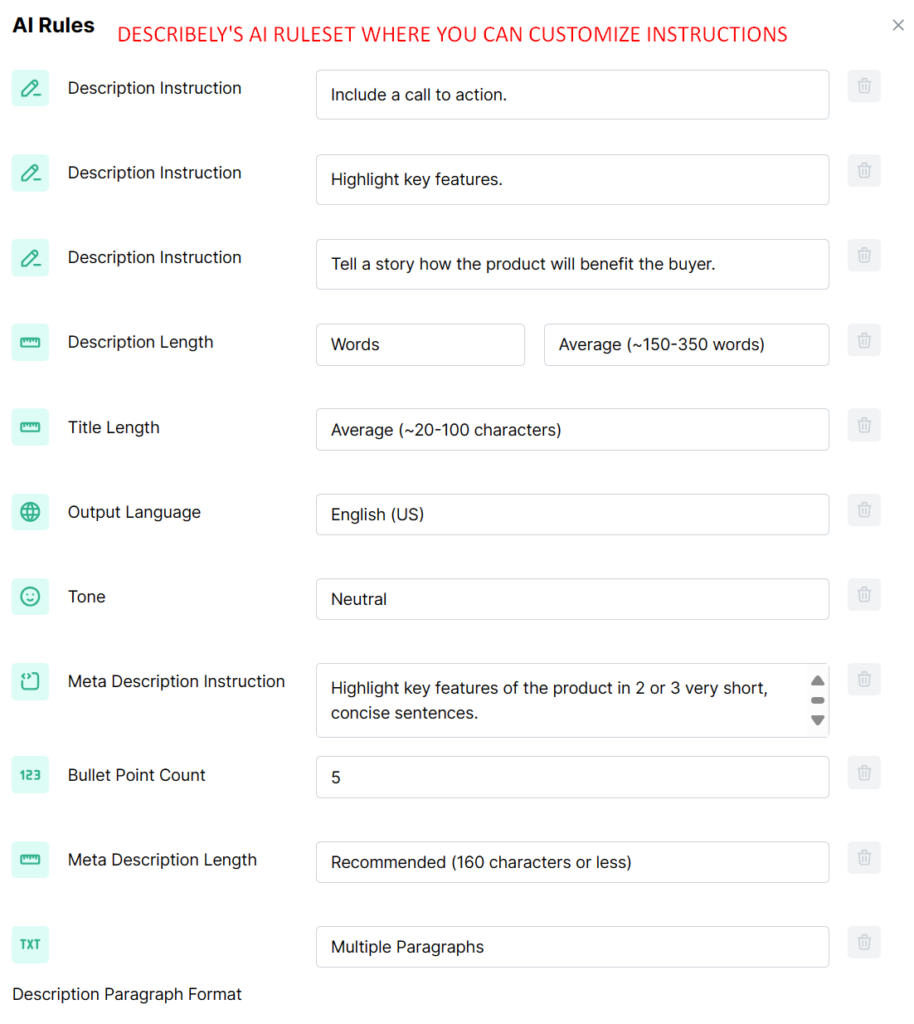
Task: Click the ruler icon beside Title Length
Action: (30, 427)
